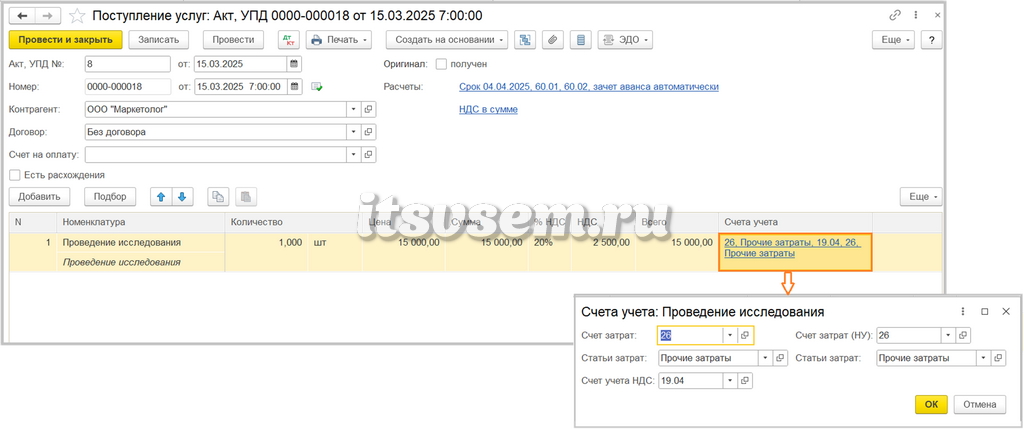Open document structure of subordination icon

[x=524, y=40]
